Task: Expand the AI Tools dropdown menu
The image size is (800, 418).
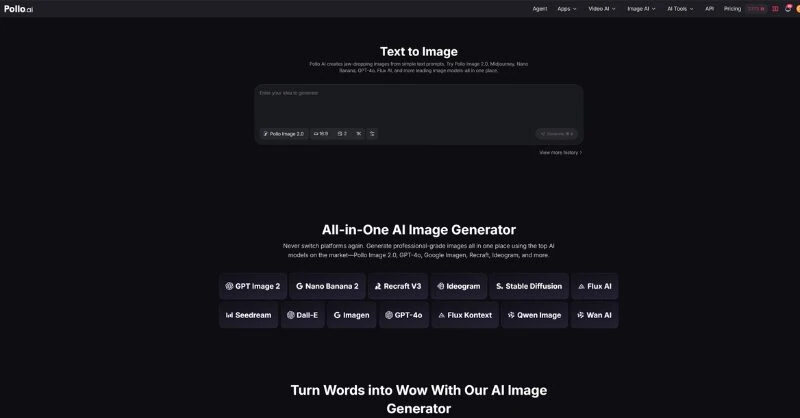Action: (680, 9)
